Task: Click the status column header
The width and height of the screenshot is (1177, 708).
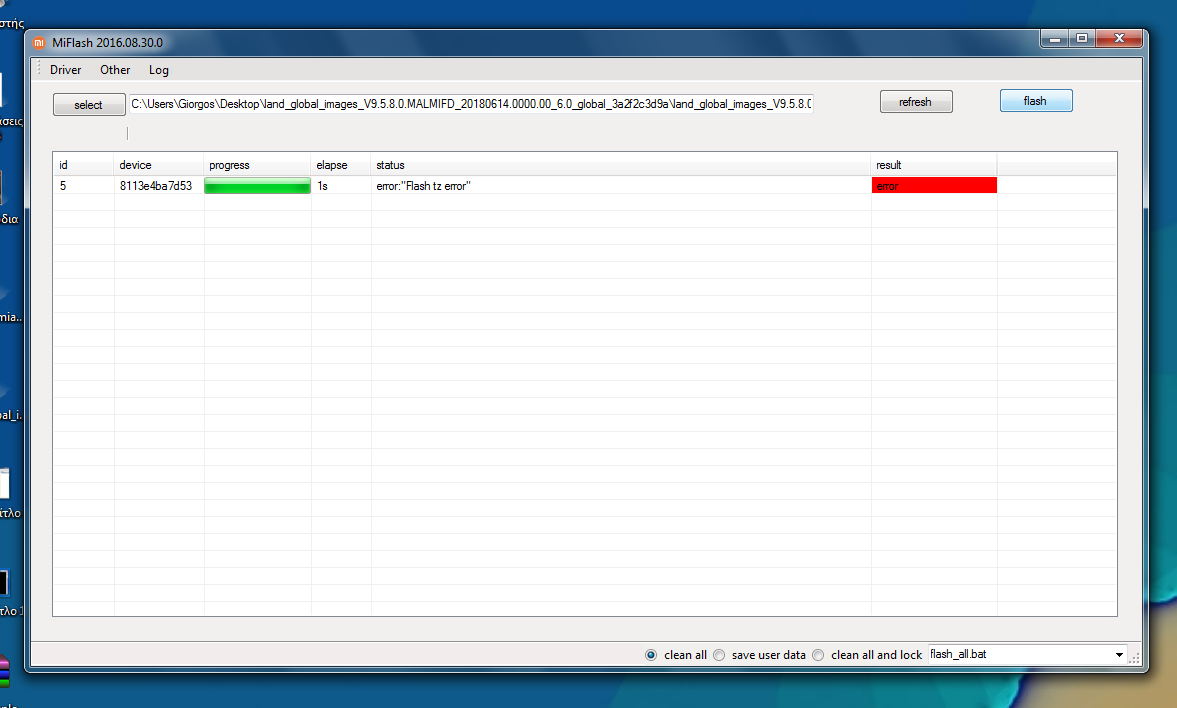Action: click(621, 165)
